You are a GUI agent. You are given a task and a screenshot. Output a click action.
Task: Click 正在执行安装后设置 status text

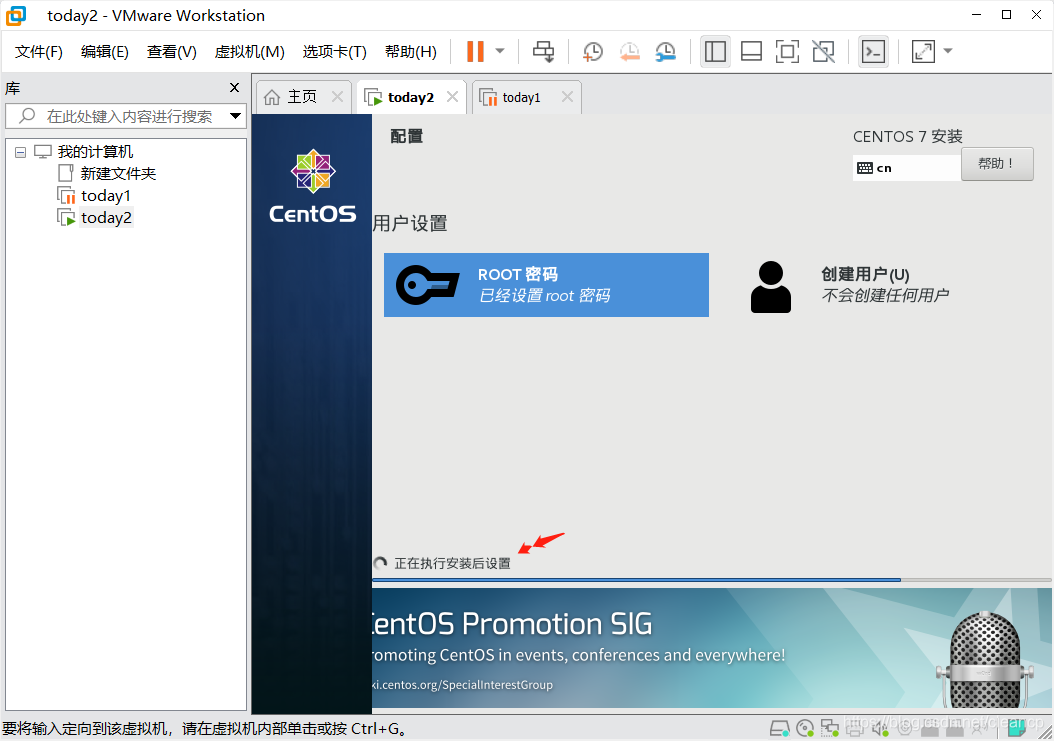tap(452, 563)
